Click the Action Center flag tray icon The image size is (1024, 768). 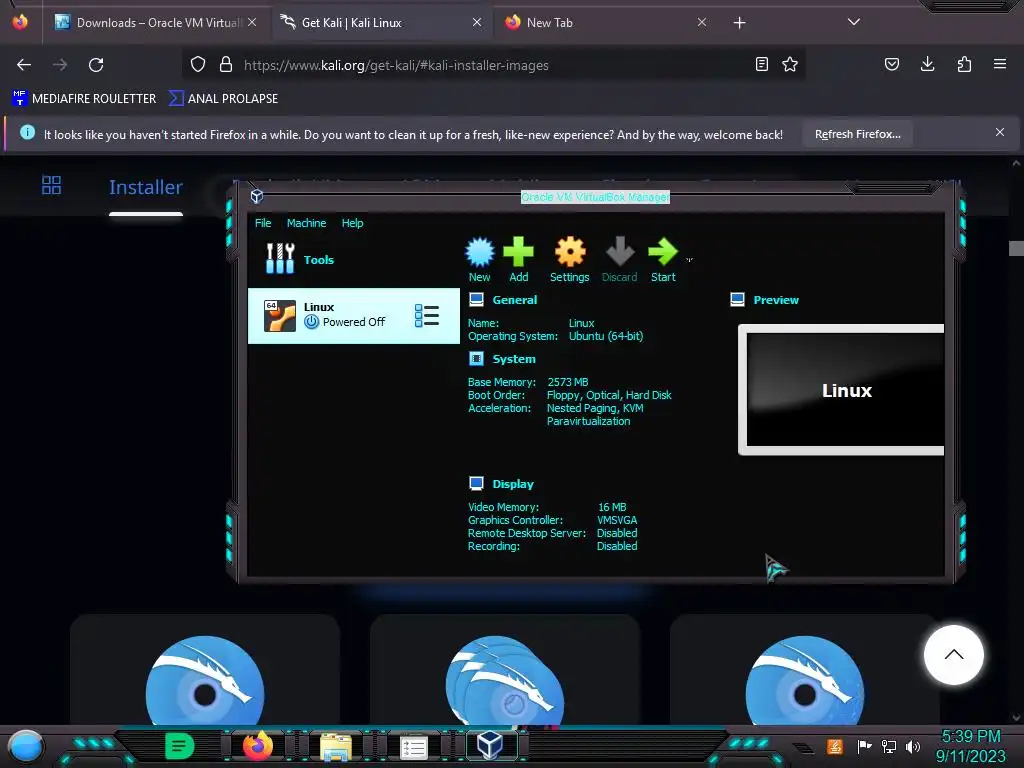click(x=864, y=746)
